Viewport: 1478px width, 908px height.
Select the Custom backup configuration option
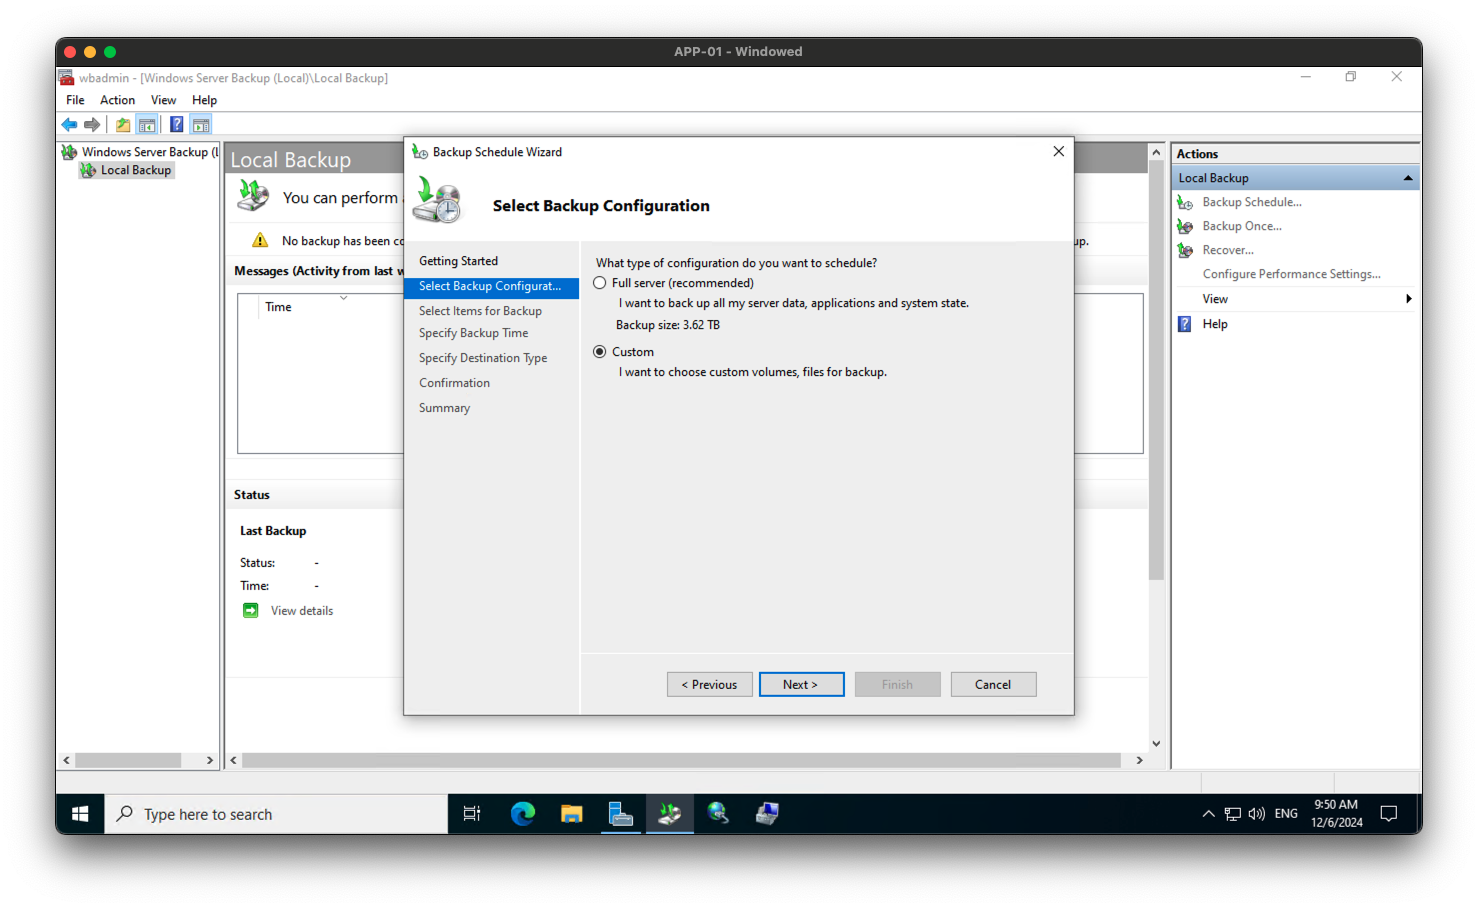[599, 351]
